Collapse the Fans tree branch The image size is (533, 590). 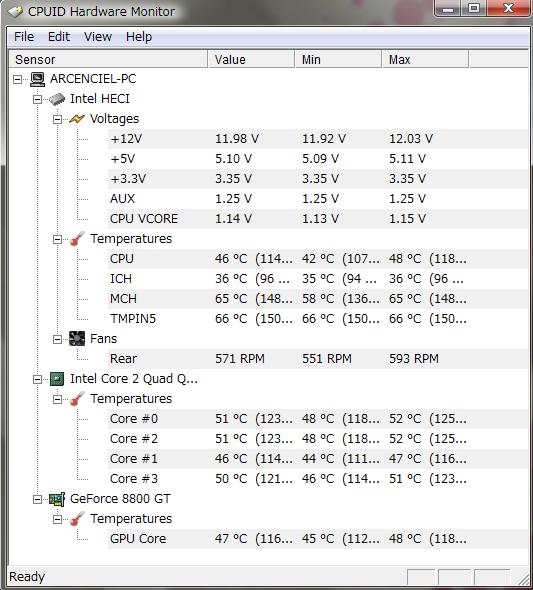click(57, 339)
